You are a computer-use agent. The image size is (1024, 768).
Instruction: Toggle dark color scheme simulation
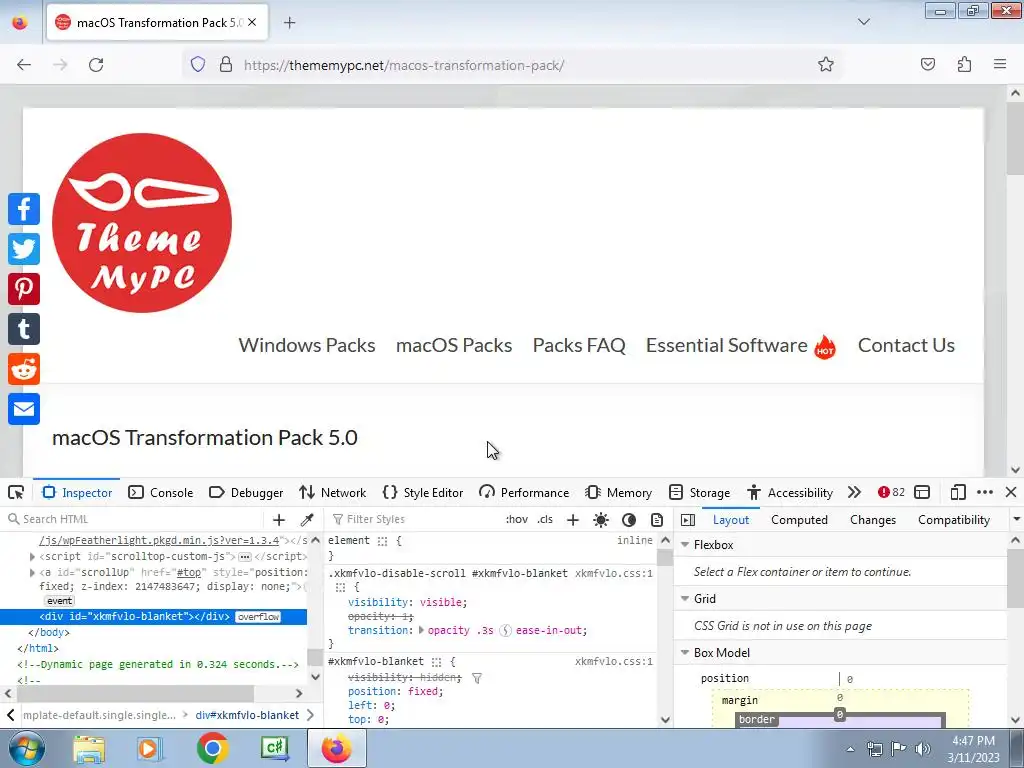coord(629,520)
